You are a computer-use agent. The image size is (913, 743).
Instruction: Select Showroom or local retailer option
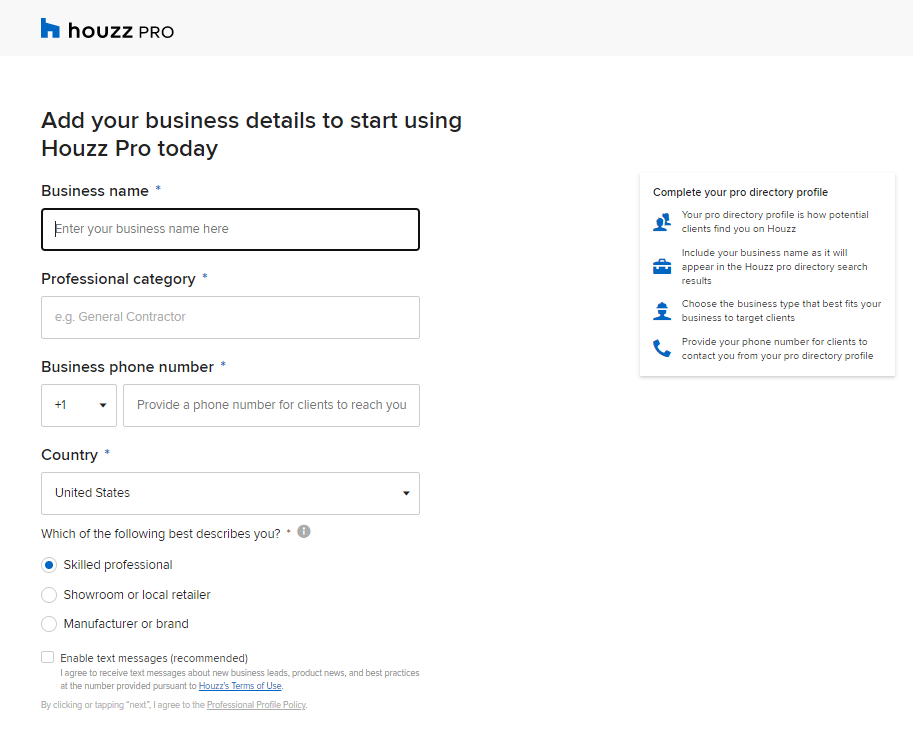(x=49, y=595)
